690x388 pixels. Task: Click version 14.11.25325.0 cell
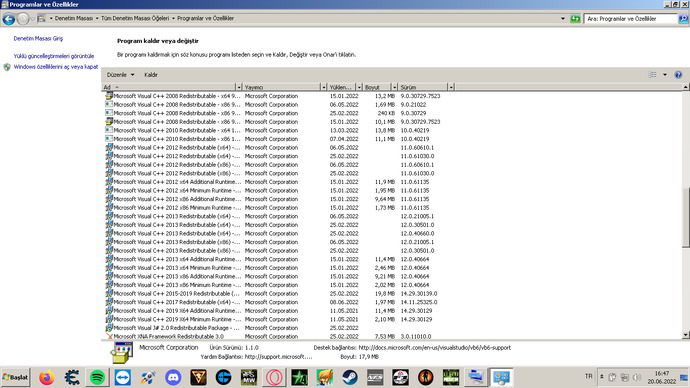[x=418, y=302]
